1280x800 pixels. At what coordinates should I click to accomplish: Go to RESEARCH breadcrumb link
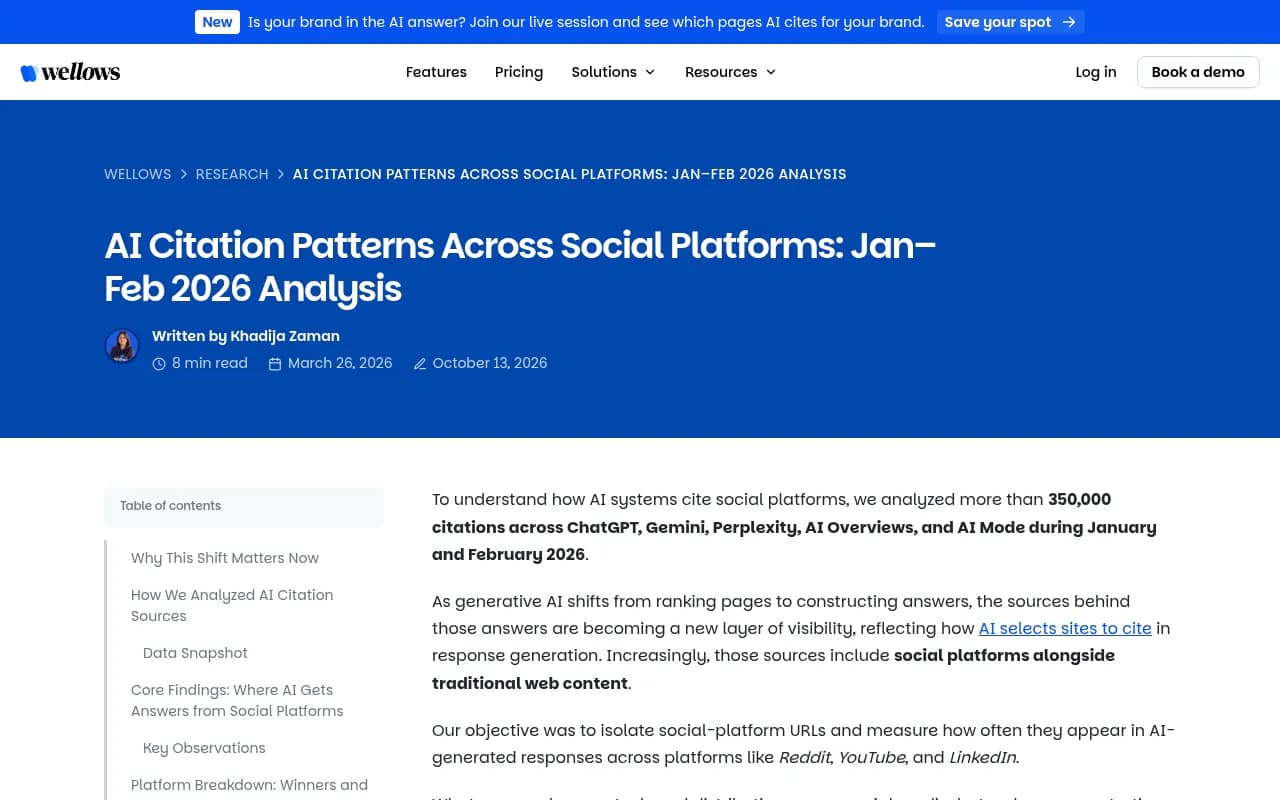pos(232,174)
